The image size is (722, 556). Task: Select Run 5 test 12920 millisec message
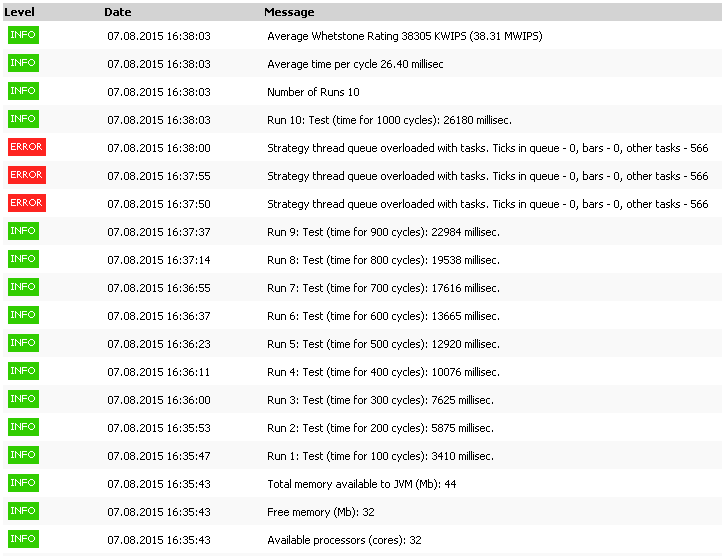[383, 344]
